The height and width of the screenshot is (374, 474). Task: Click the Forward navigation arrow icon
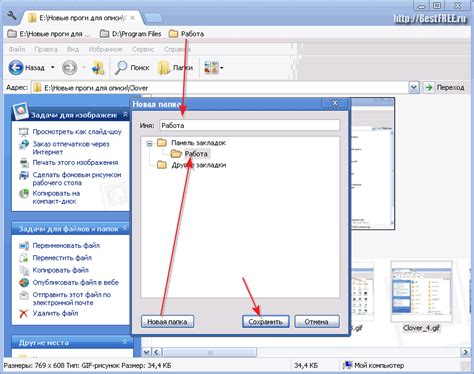point(69,68)
